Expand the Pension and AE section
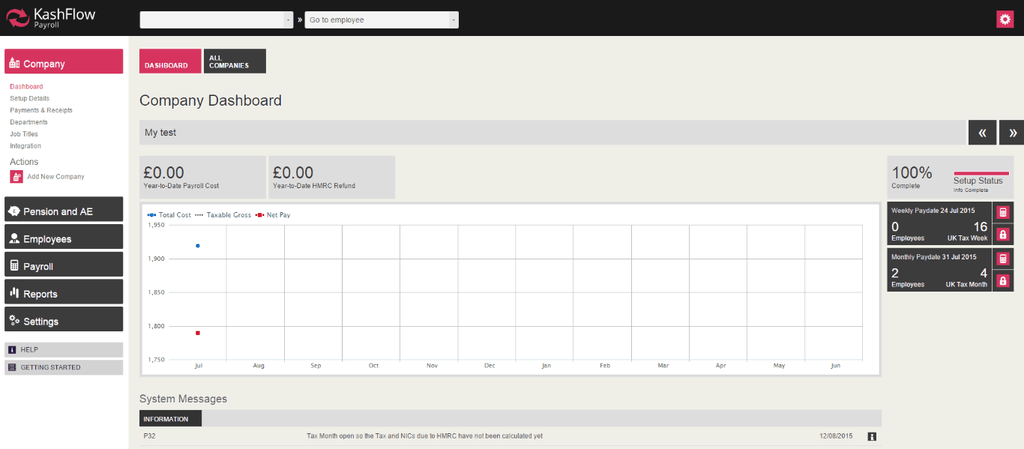The height and width of the screenshot is (449, 1024). point(64,211)
